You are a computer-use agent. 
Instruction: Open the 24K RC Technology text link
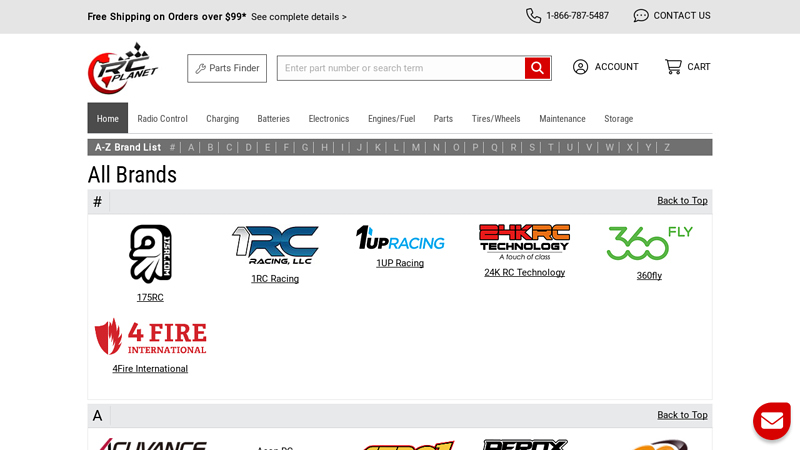(x=524, y=272)
